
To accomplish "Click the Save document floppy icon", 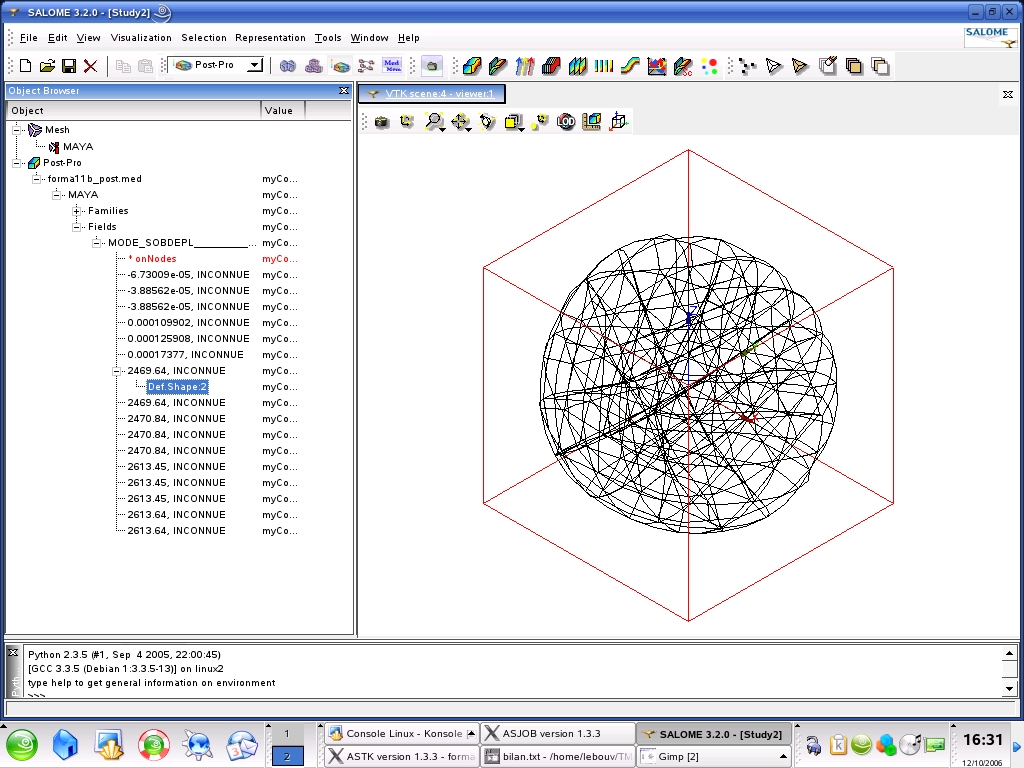I will click(x=69, y=66).
